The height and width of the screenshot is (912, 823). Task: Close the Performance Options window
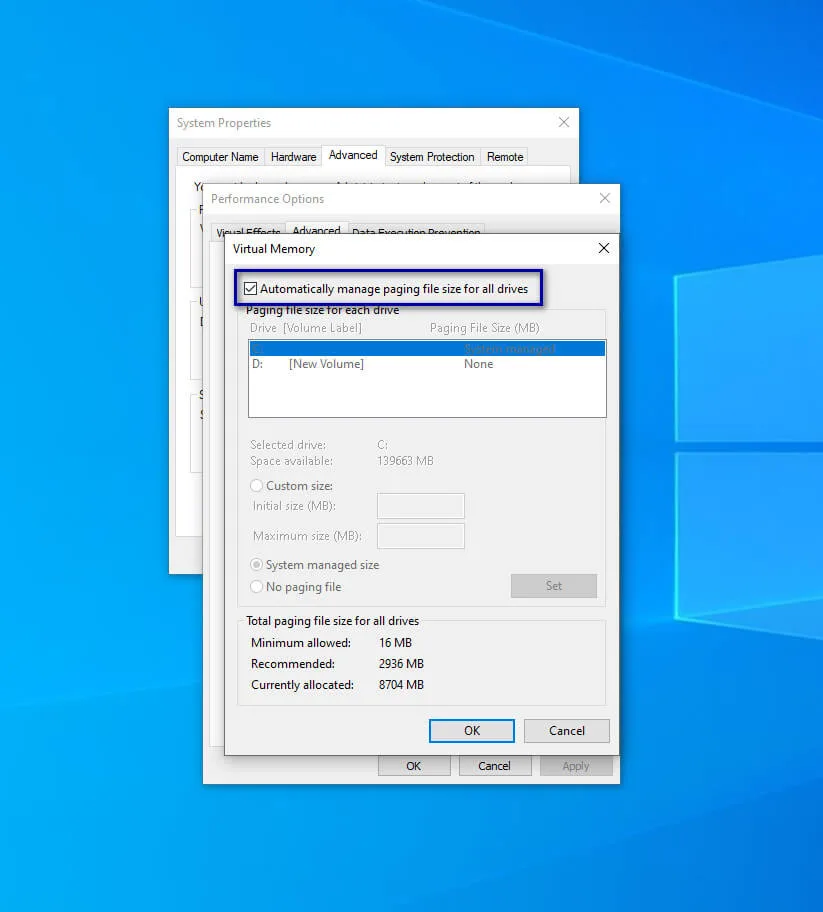coord(605,198)
